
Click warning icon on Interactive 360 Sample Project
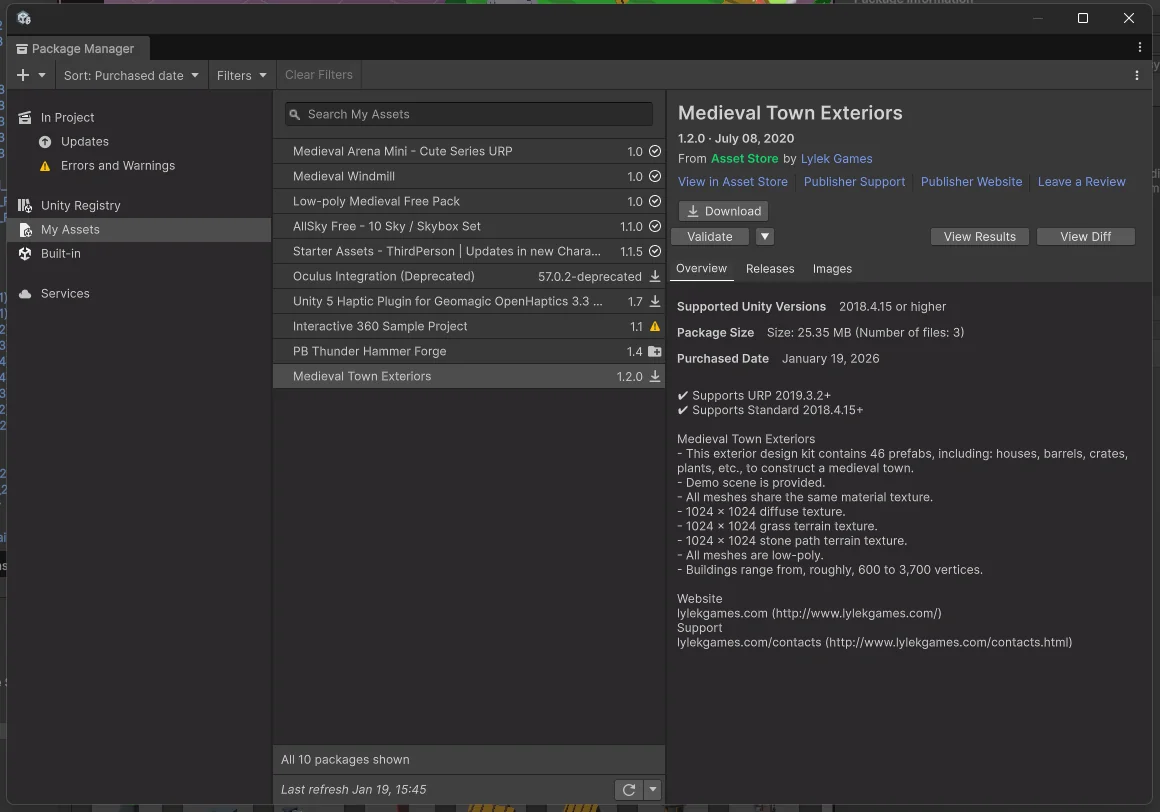[x=655, y=326]
